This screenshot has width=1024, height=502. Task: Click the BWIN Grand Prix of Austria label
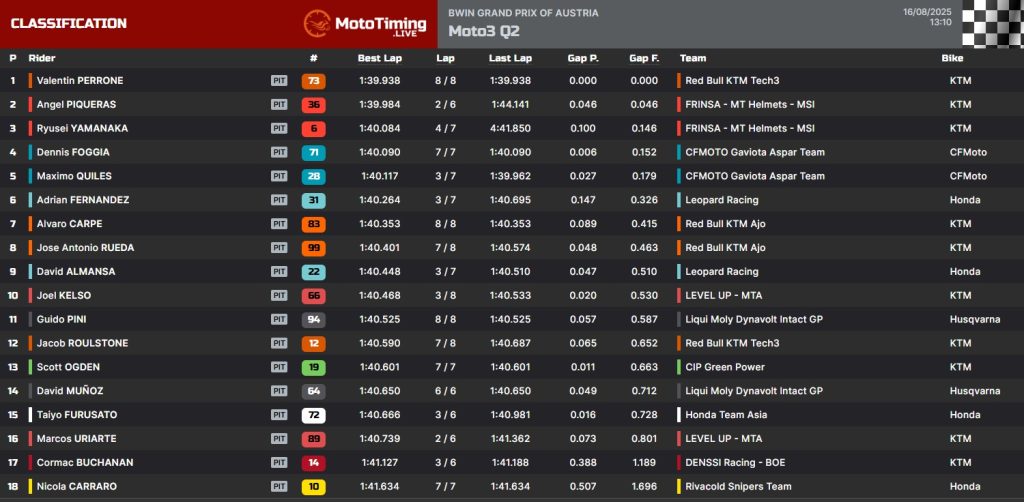point(523,13)
